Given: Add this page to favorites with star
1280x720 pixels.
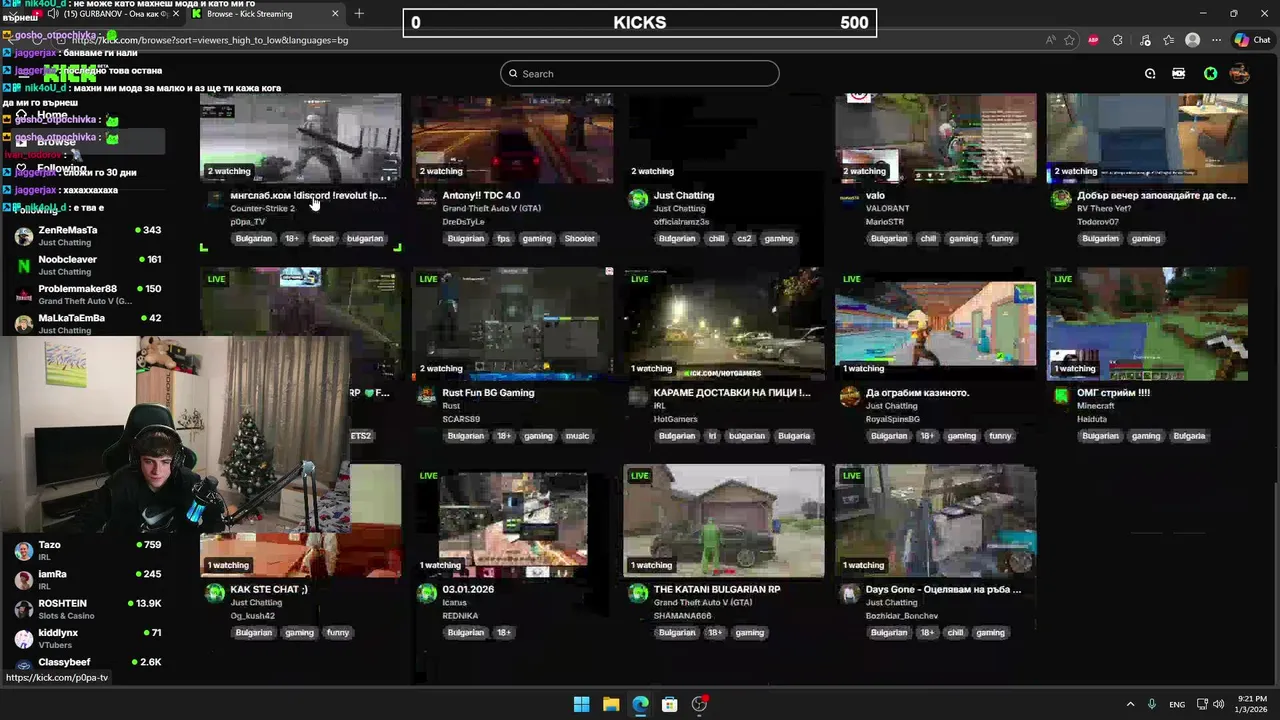Looking at the screenshot, I should [x=1069, y=40].
